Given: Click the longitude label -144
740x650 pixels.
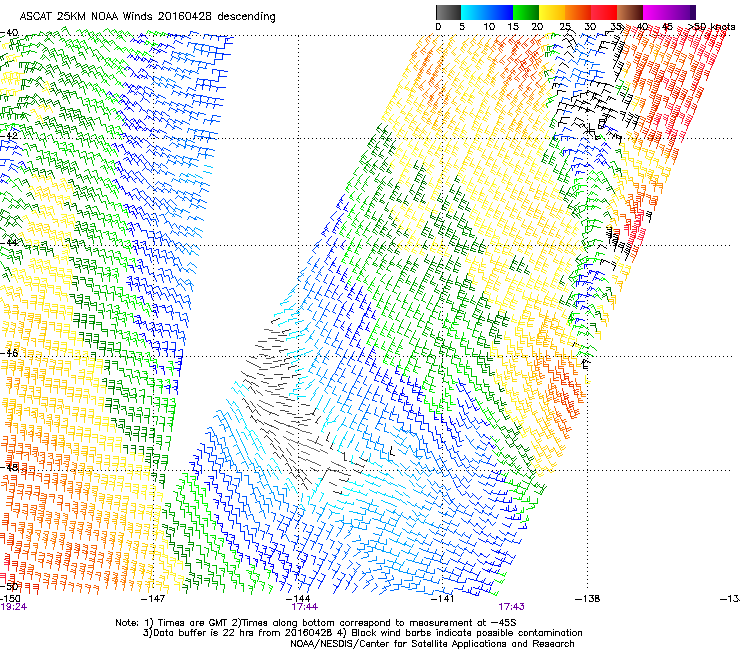Looking at the screenshot, I should 298,599.
